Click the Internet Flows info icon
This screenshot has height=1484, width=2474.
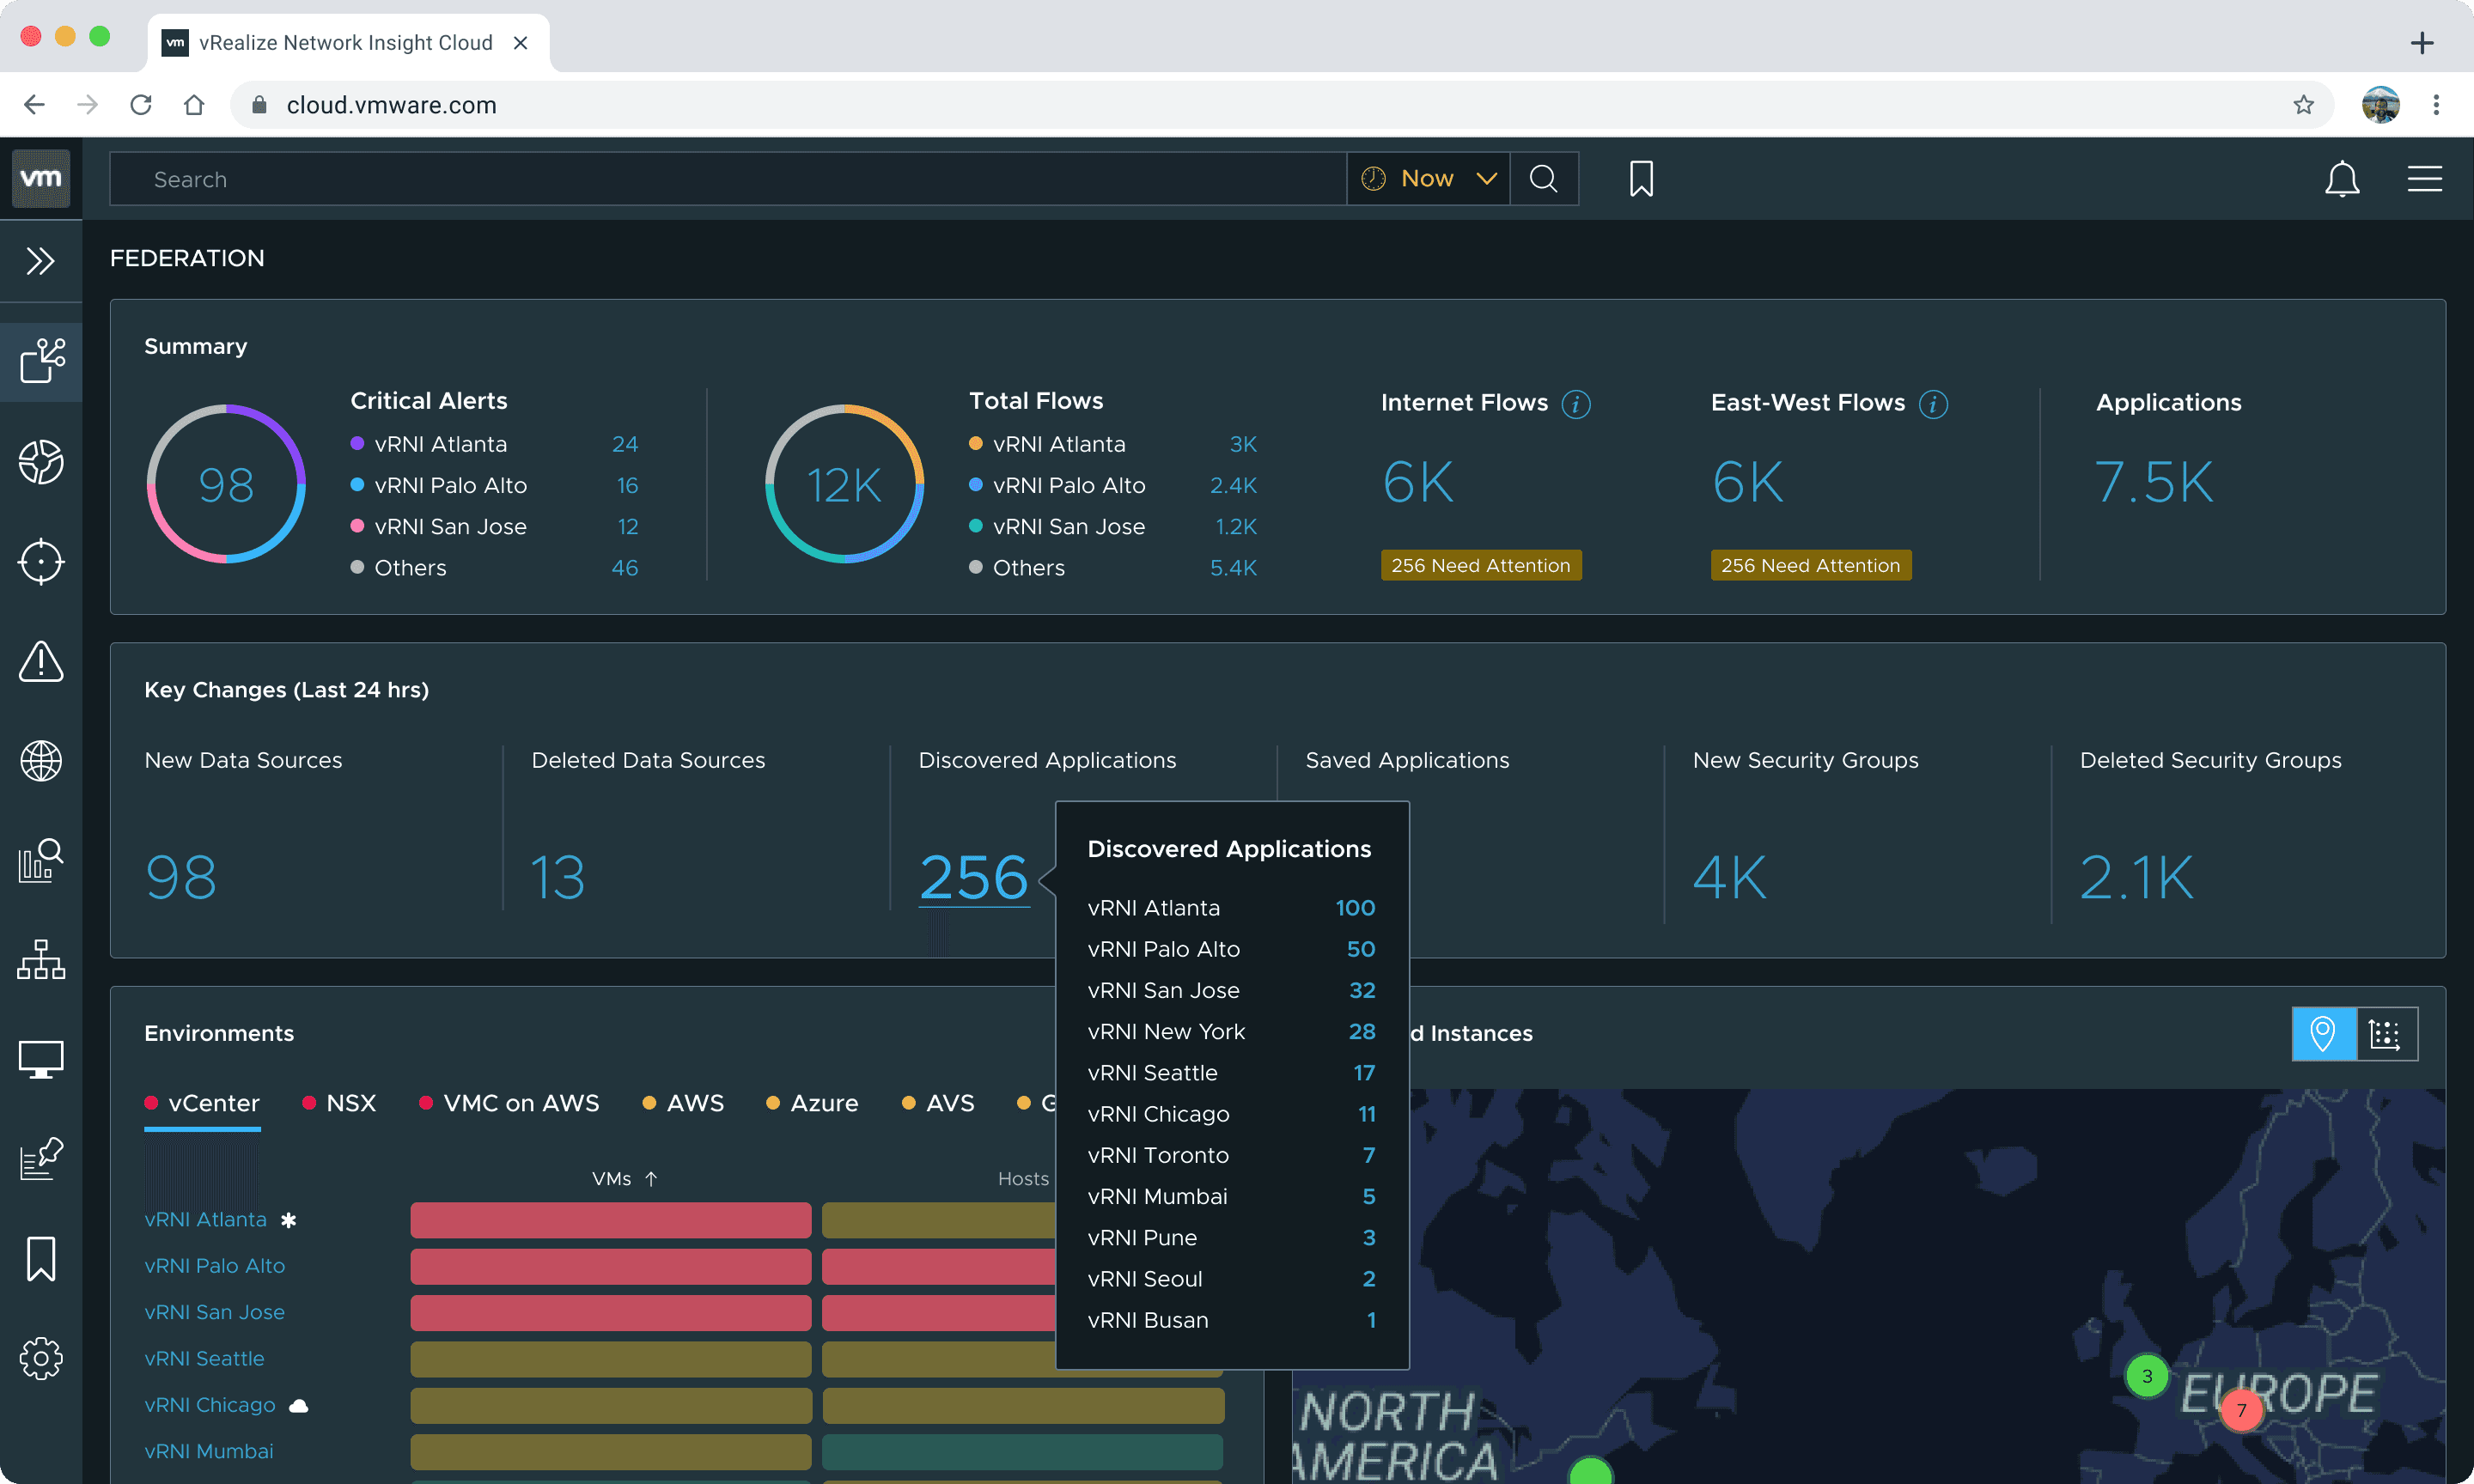coord(1576,404)
